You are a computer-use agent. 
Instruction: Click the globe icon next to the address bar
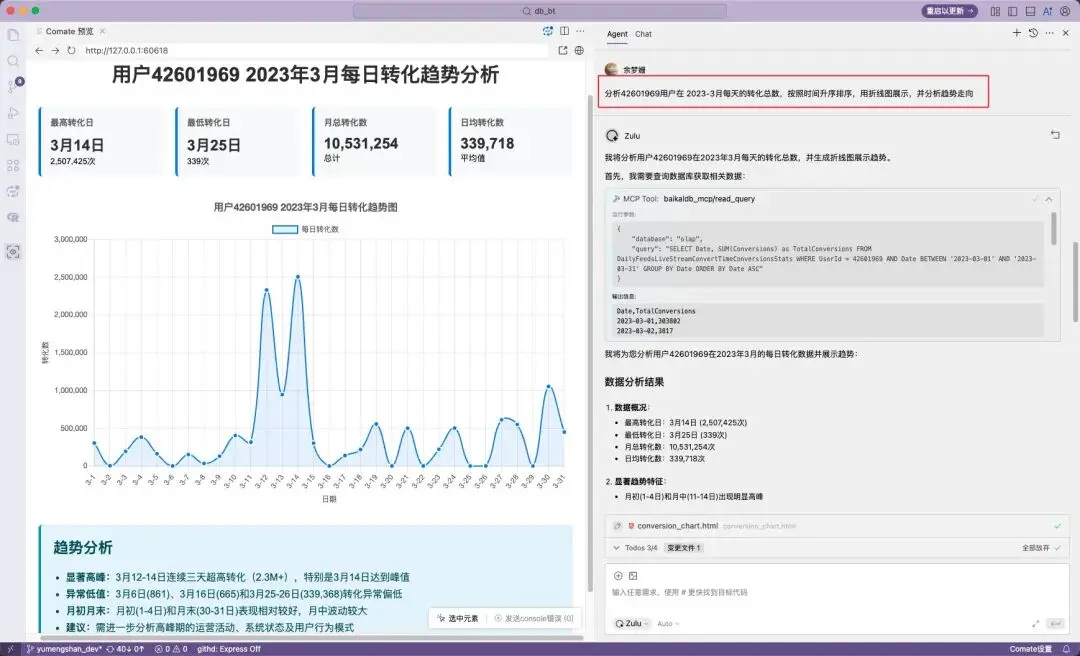click(x=579, y=50)
